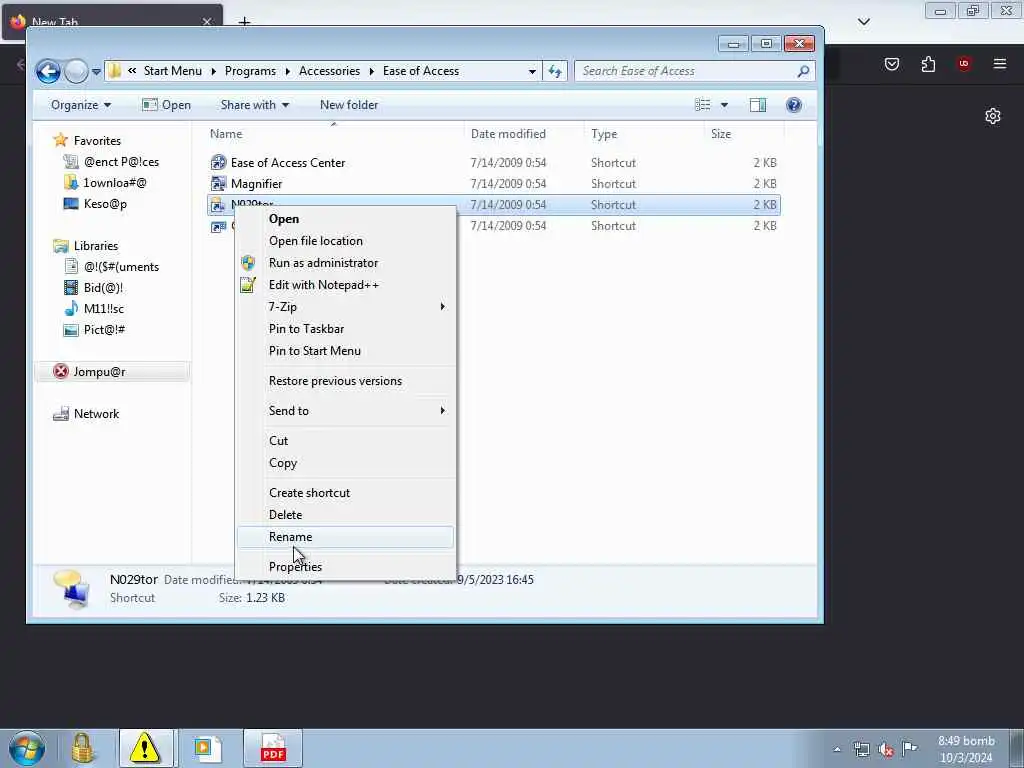
Task: Choose Open file location in context menu
Action: (345, 241)
